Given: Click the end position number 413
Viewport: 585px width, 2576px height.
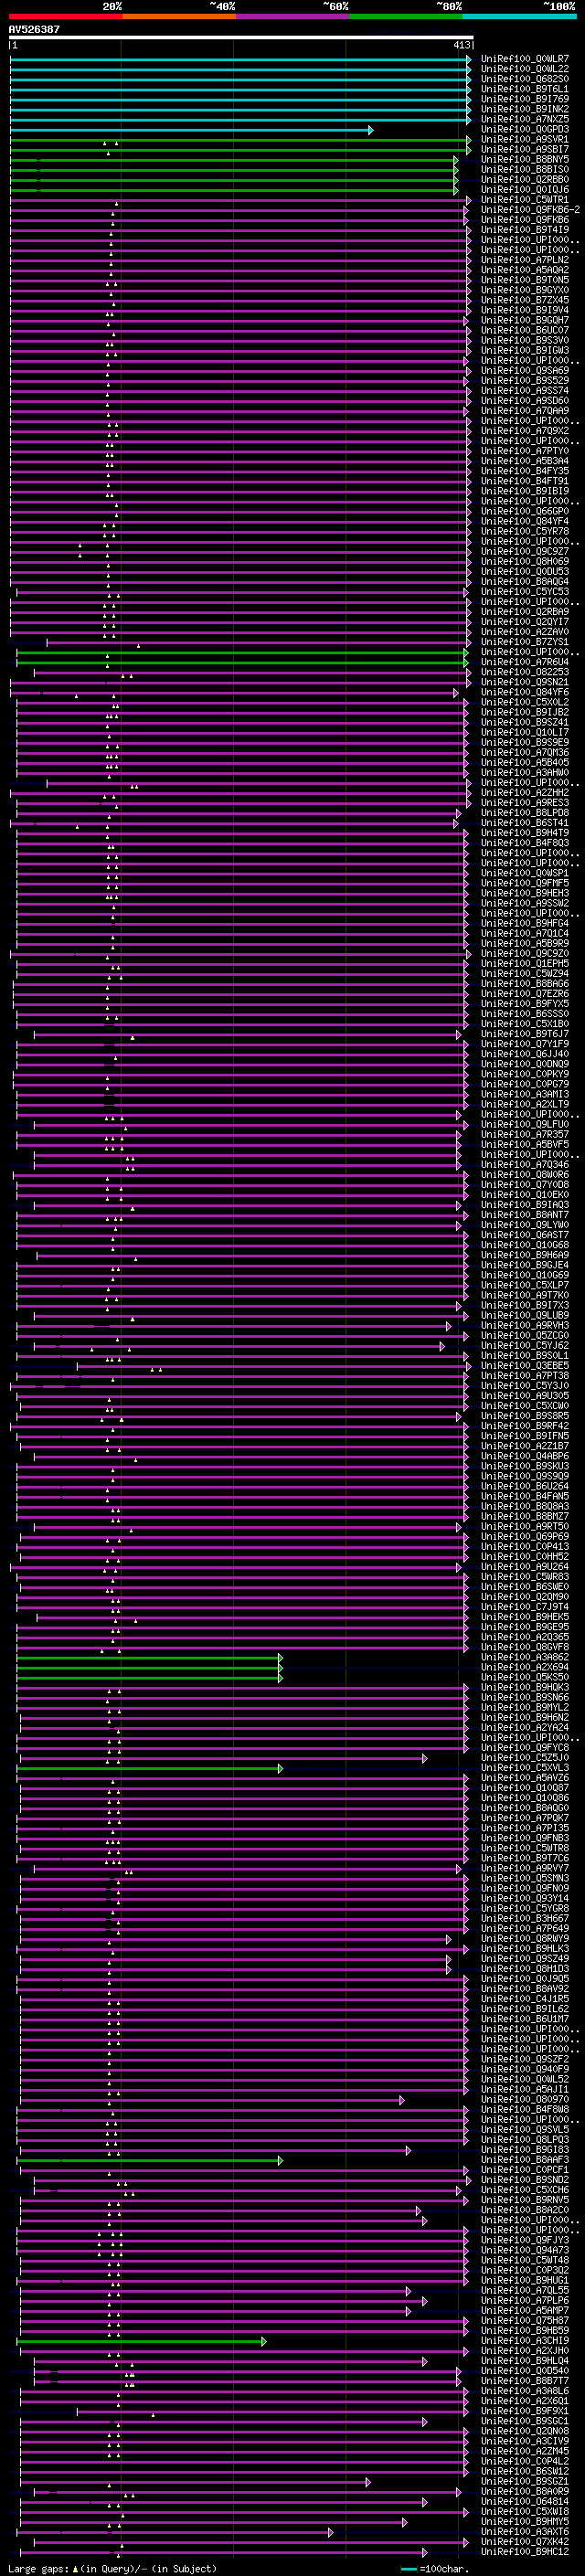Looking at the screenshot, I should click(461, 45).
